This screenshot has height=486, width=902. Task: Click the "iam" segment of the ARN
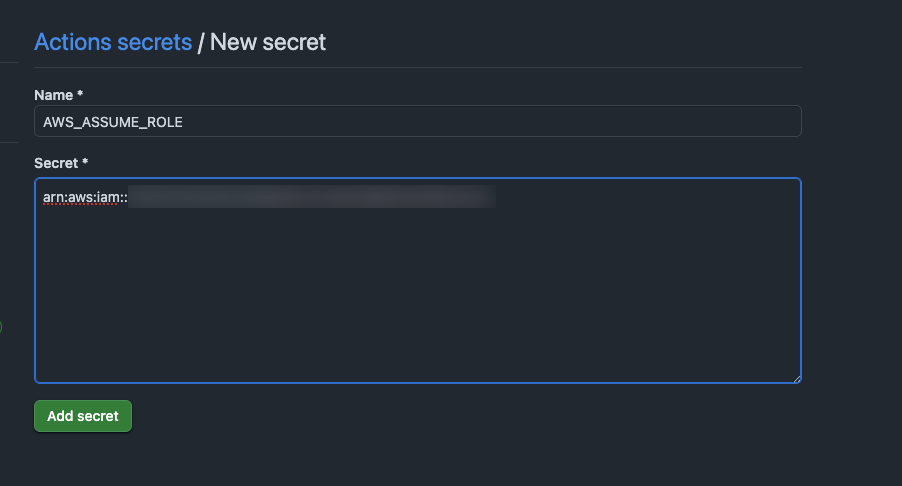108,197
